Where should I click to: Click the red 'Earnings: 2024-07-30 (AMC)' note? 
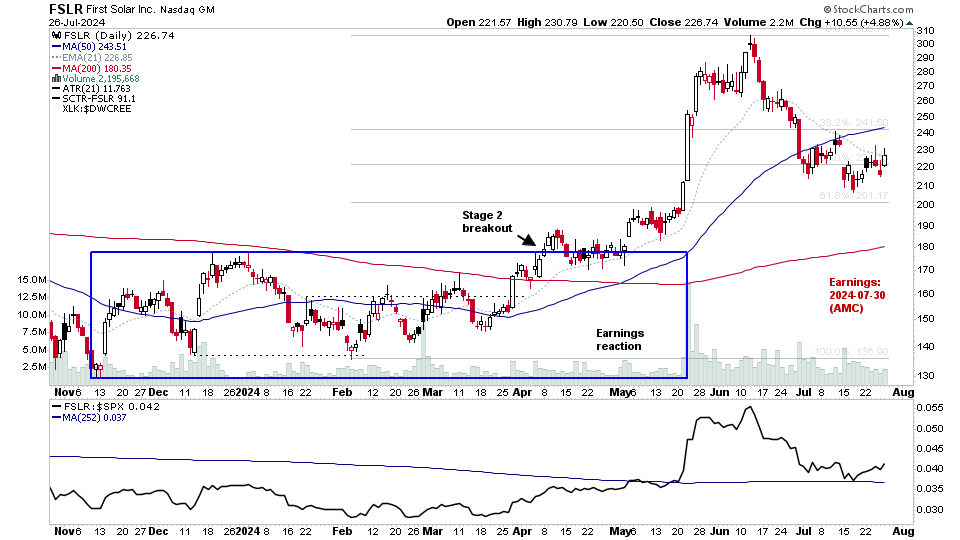[x=857, y=295]
